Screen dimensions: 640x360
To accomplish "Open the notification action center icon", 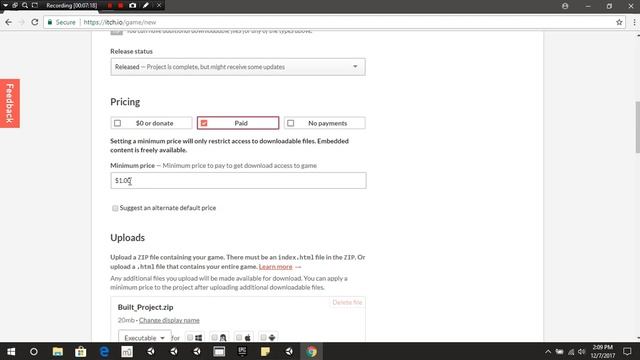I will 627,351.
